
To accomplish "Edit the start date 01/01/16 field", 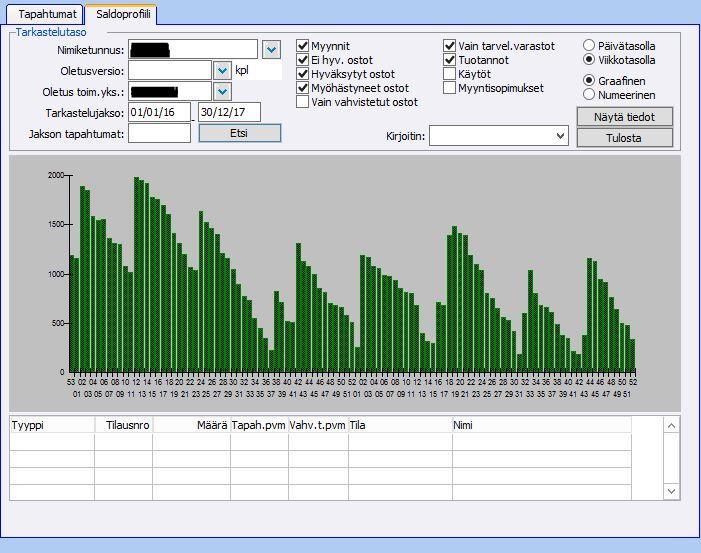I will coord(159,112).
